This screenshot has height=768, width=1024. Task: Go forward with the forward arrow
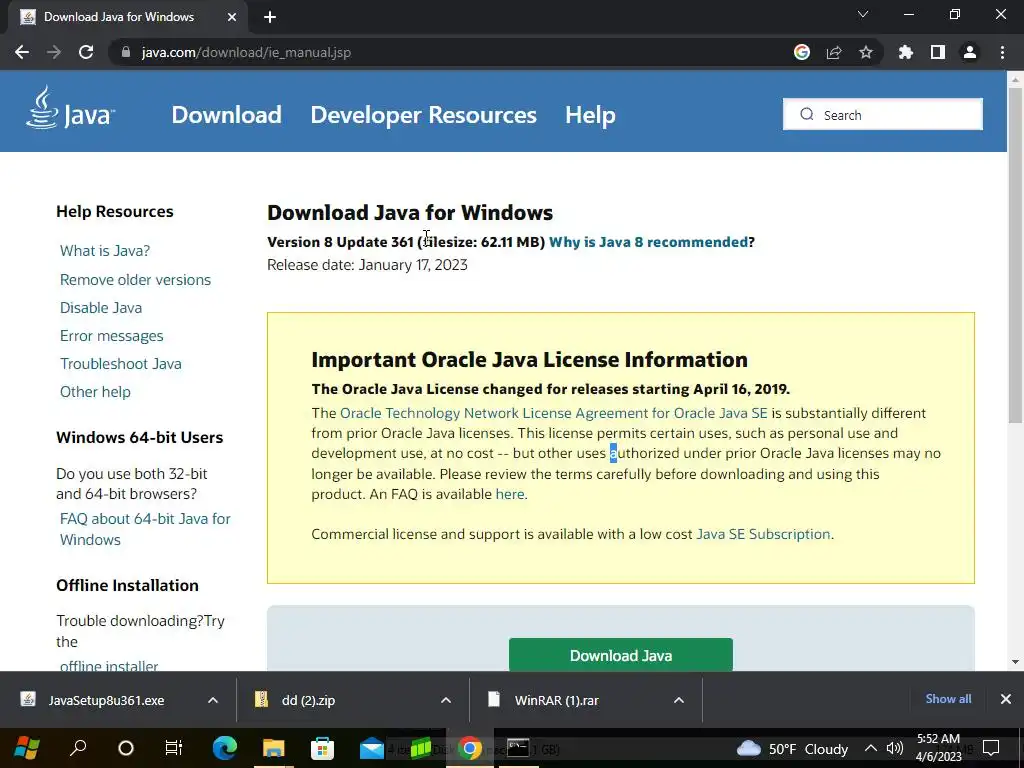(54, 52)
